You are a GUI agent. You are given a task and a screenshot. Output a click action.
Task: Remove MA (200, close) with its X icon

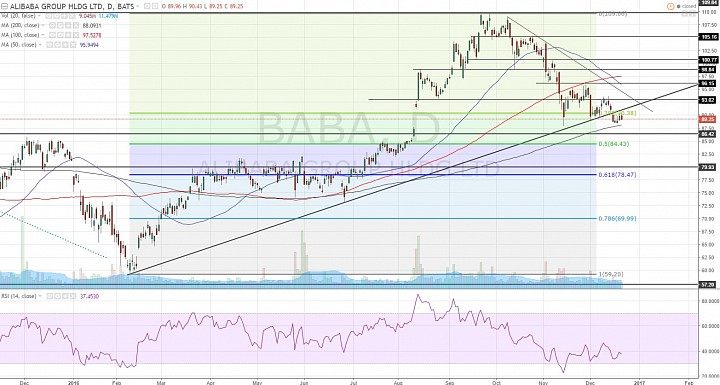(x=76, y=25)
